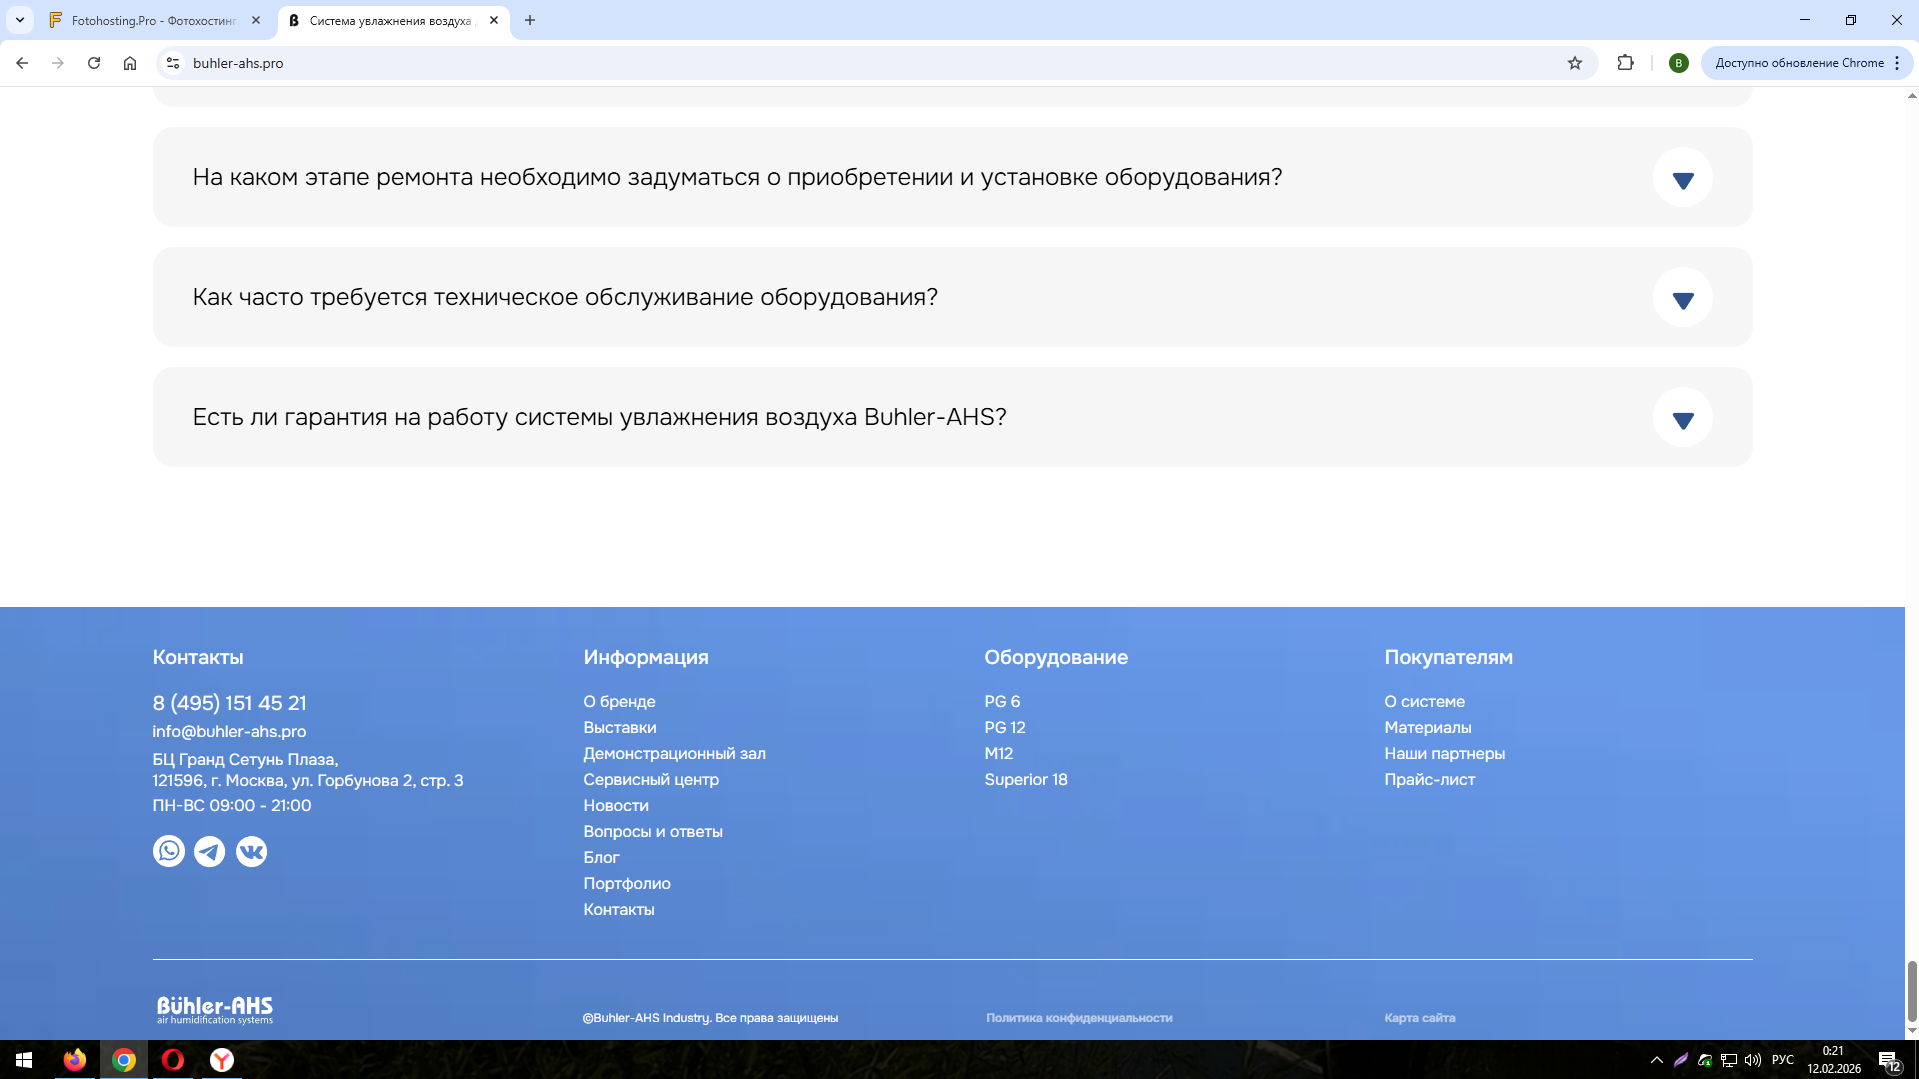The image size is (1919, 1079).
Task: Open О бренде footer link
Action: (x=620, y=701)
